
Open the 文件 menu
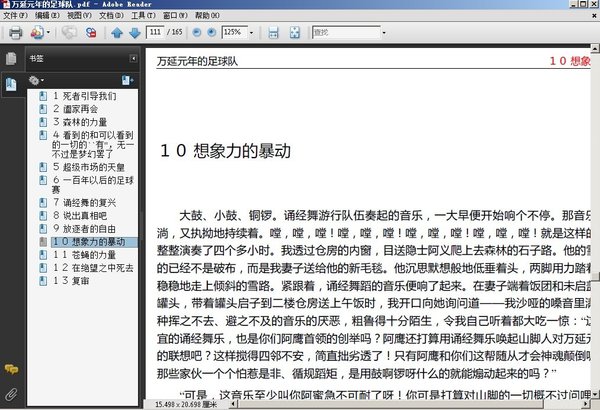coord(15,15)
